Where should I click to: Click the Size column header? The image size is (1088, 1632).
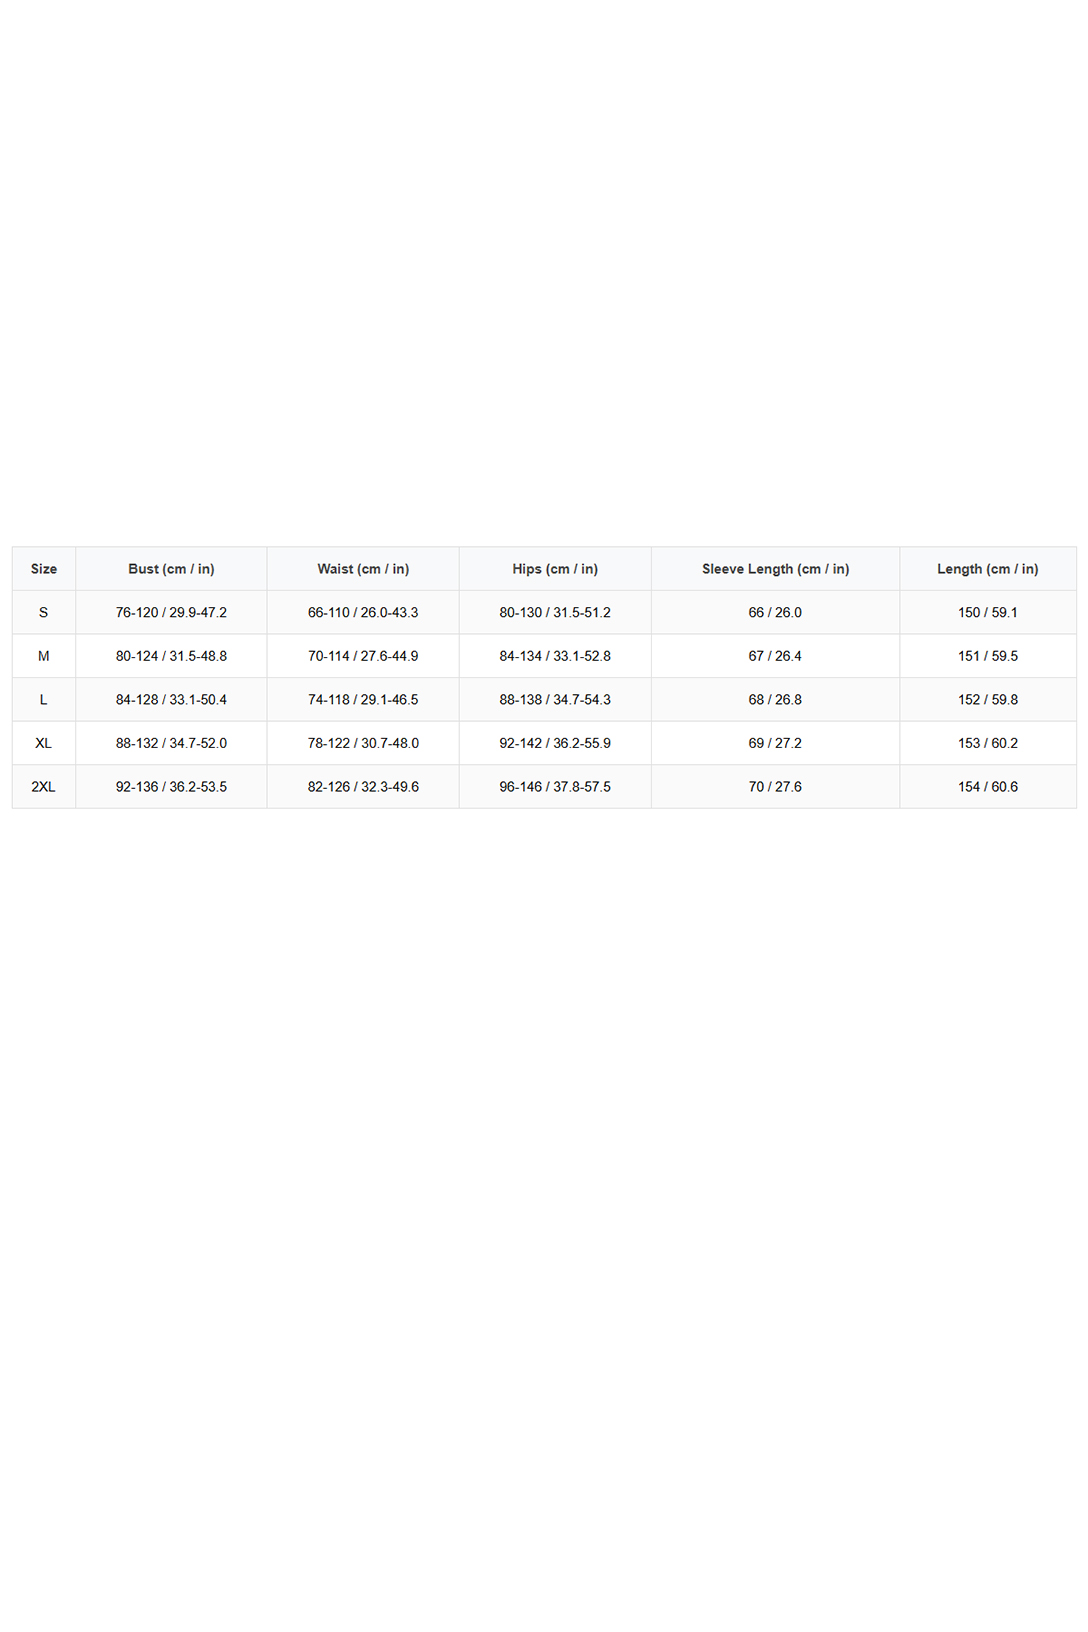(44, 569)
